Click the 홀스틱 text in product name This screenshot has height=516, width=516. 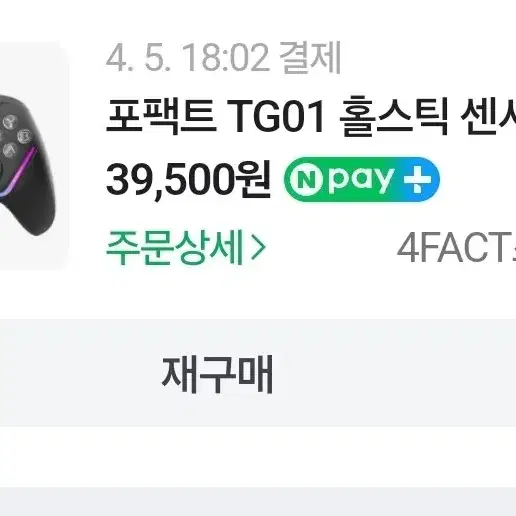coord(393,116)
